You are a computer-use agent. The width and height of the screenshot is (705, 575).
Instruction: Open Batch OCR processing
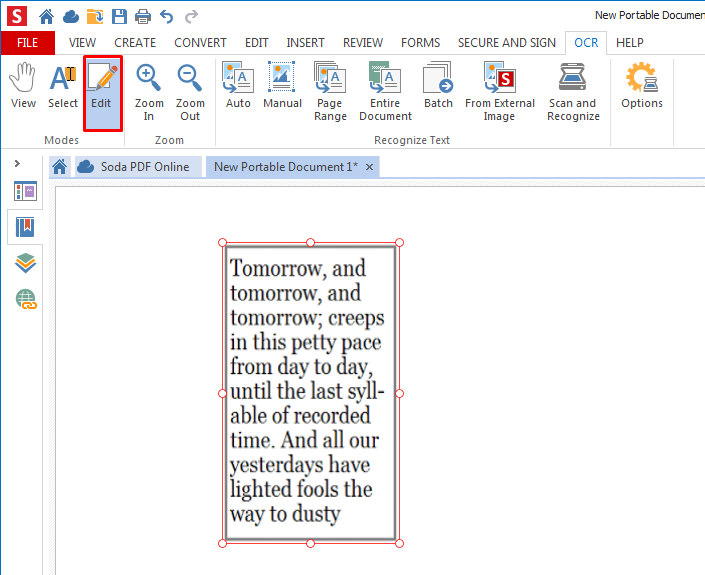click(x=438, y=85)
